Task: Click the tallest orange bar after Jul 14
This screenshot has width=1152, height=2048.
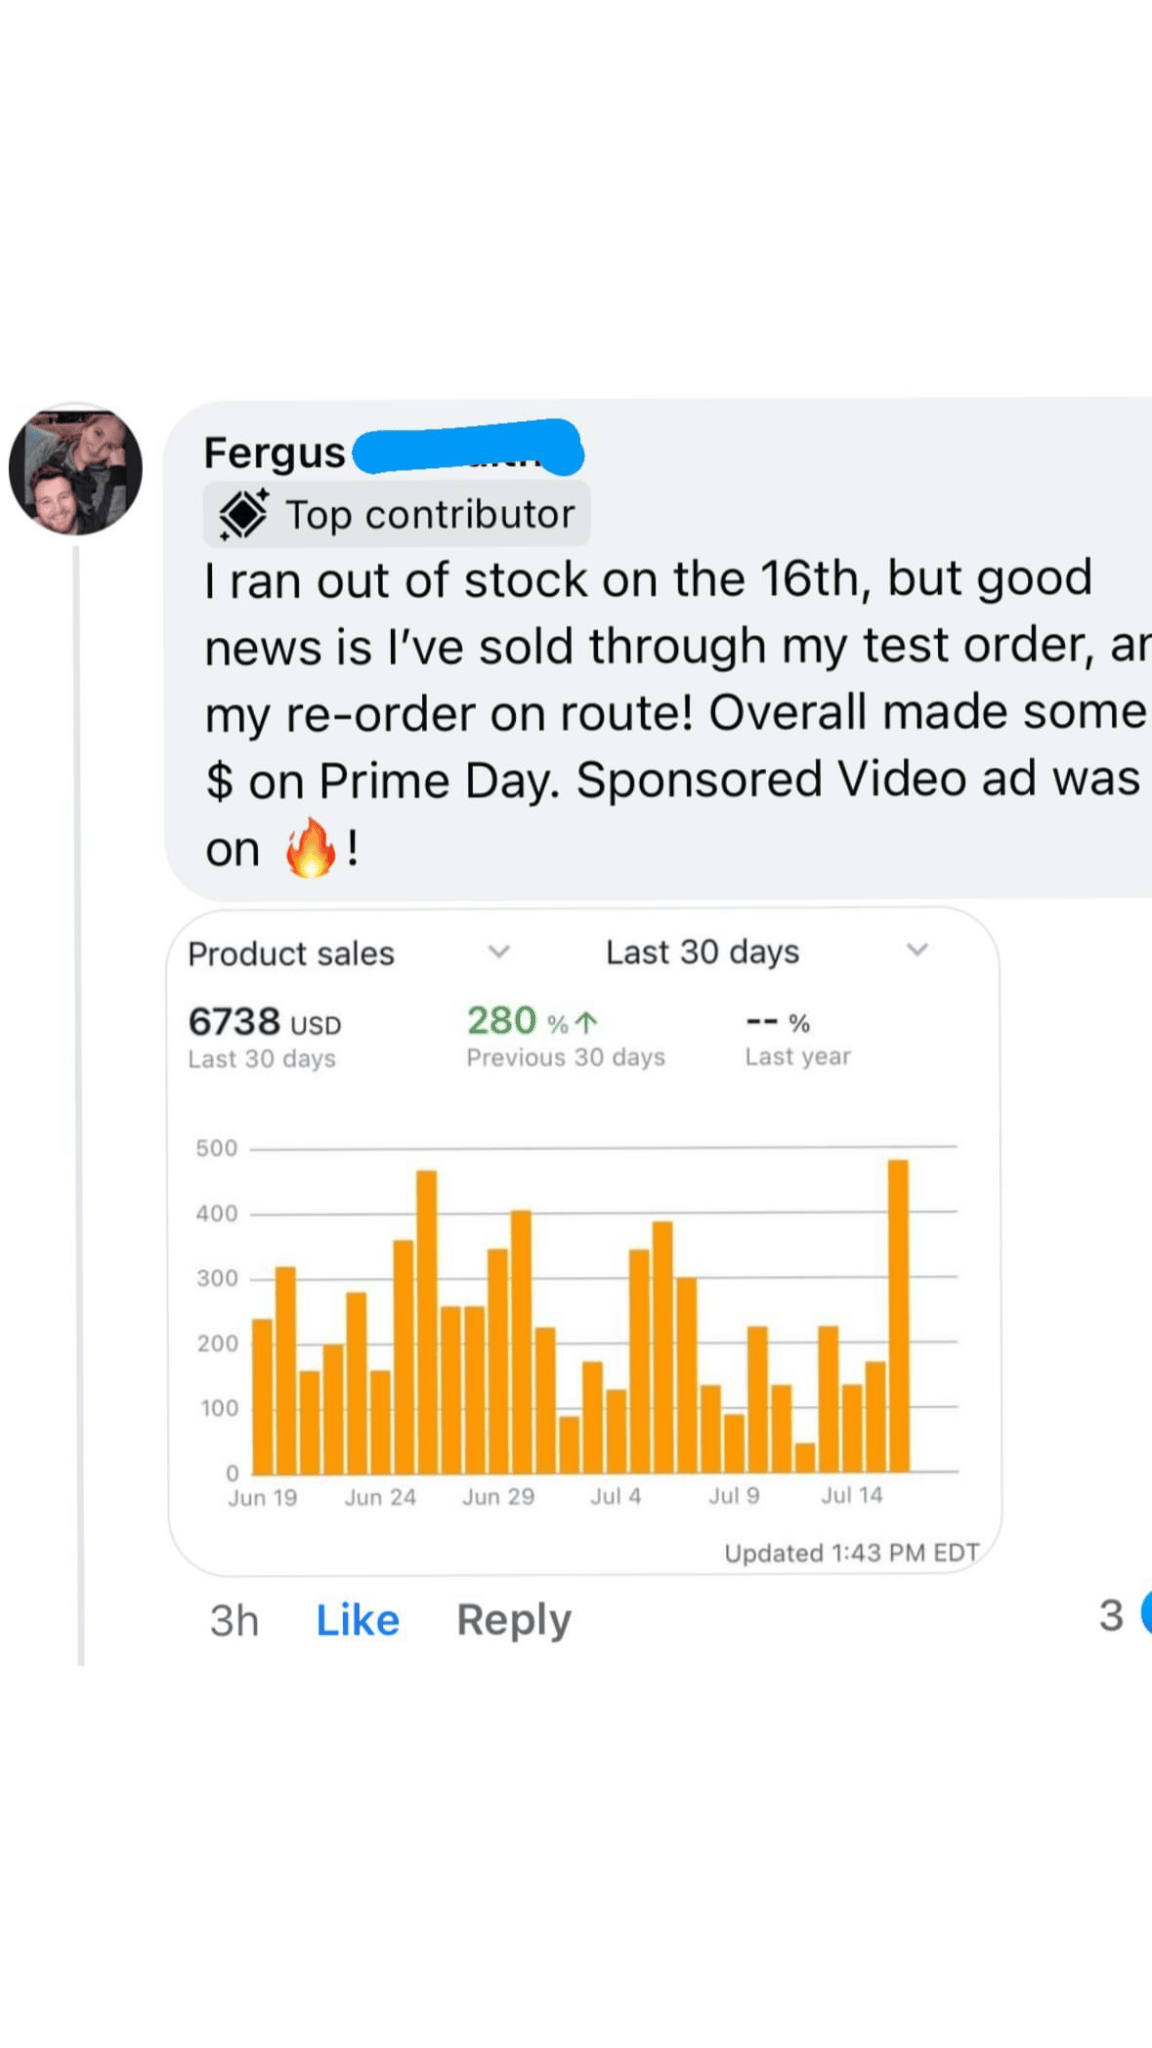Action: pyautogui.click(x=898, y=1315)
